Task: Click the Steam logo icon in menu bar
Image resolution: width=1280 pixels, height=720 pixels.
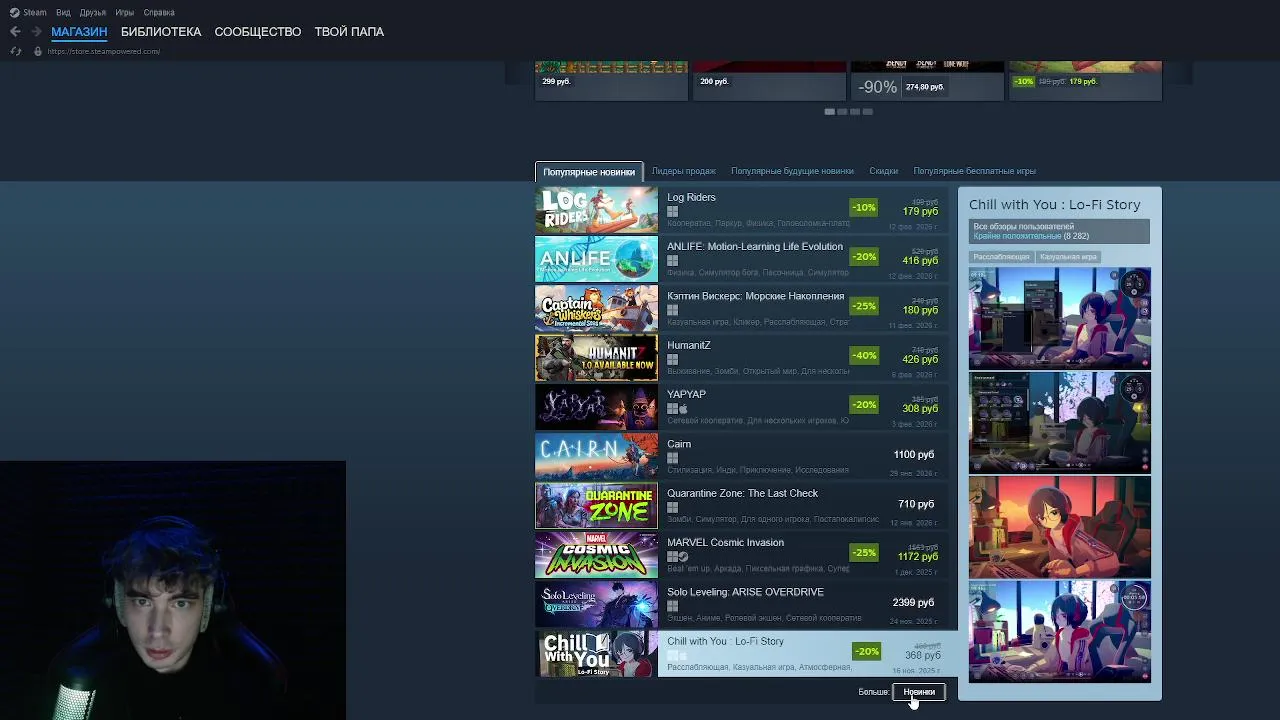Action: click(14, 12)
